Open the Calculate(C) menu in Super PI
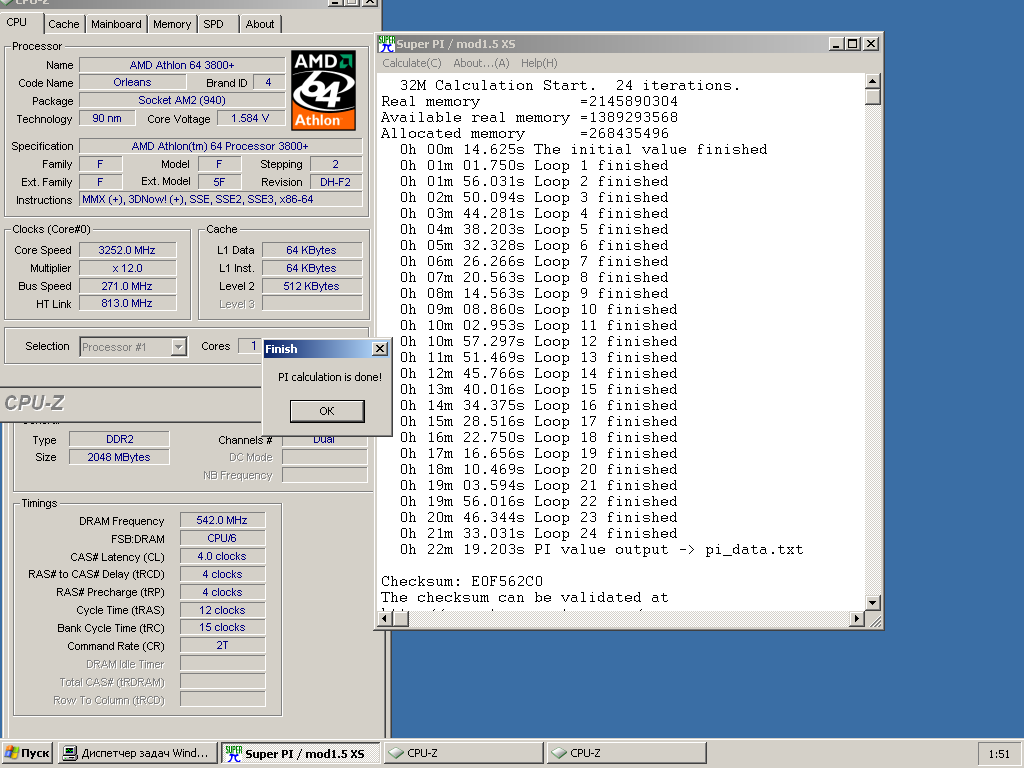This screenshot has height=768, width=1024. point(411,63)
